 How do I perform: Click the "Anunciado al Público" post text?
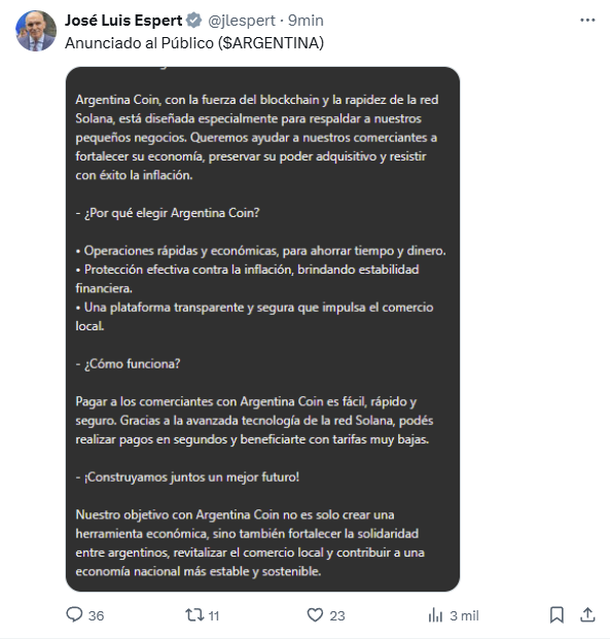pyautogui.click(x=138, y=44)
